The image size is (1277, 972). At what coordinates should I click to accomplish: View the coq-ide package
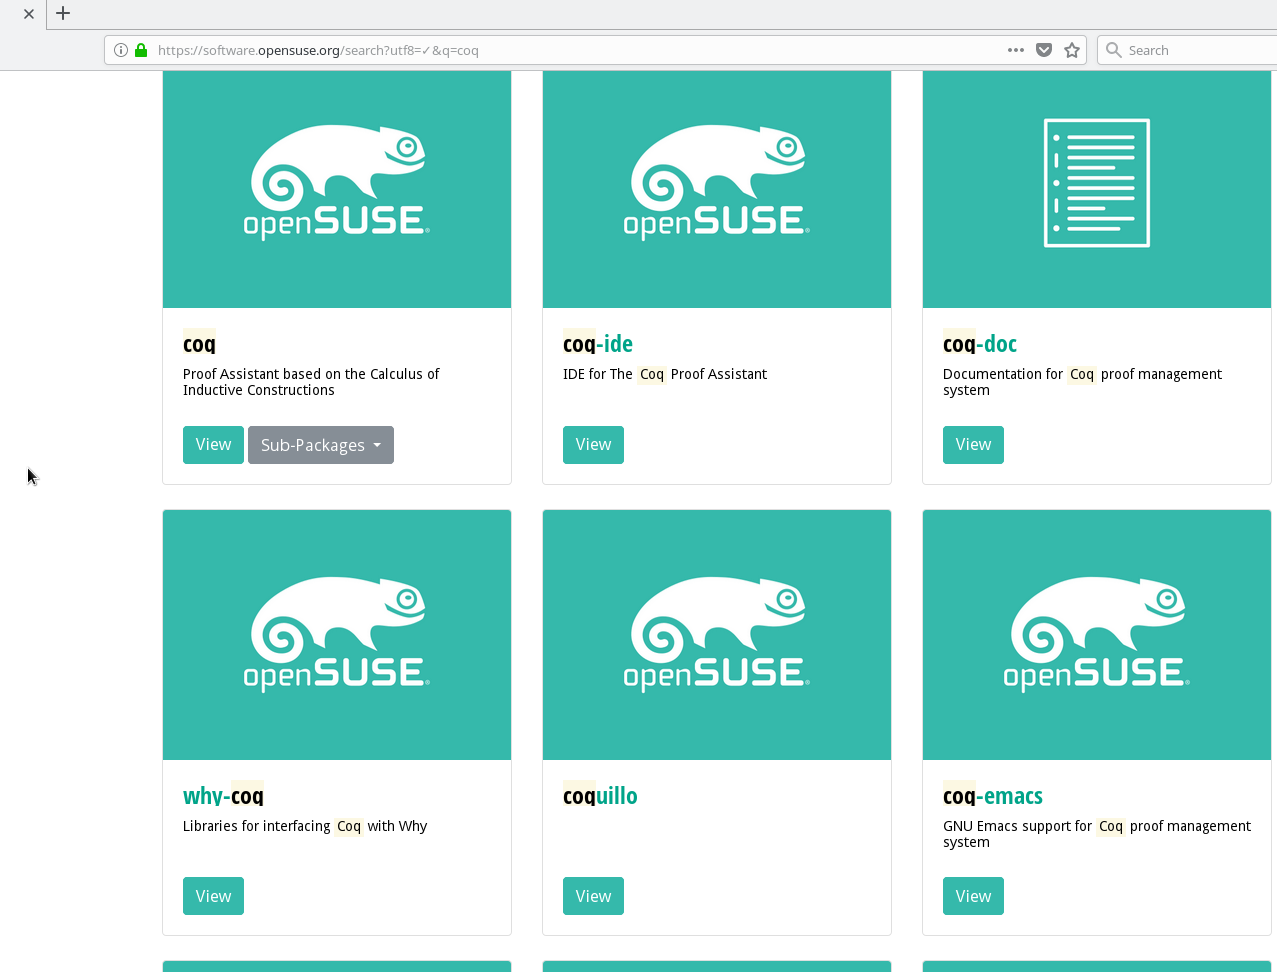point(593,445)
